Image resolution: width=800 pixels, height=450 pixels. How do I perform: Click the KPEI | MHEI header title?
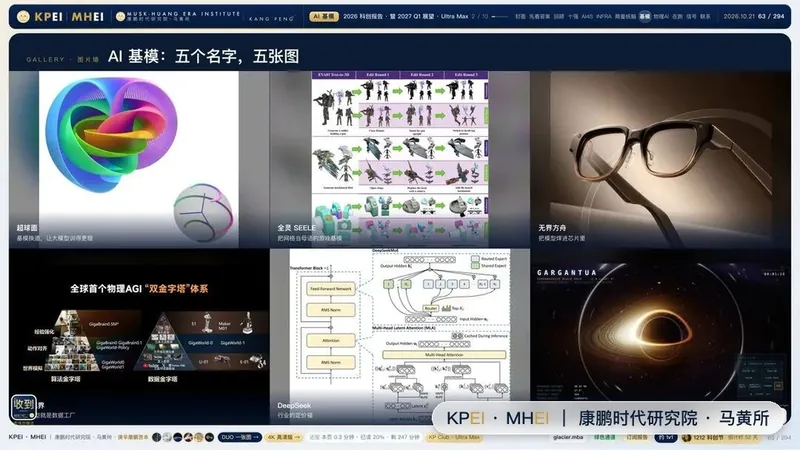click(69, 17)
